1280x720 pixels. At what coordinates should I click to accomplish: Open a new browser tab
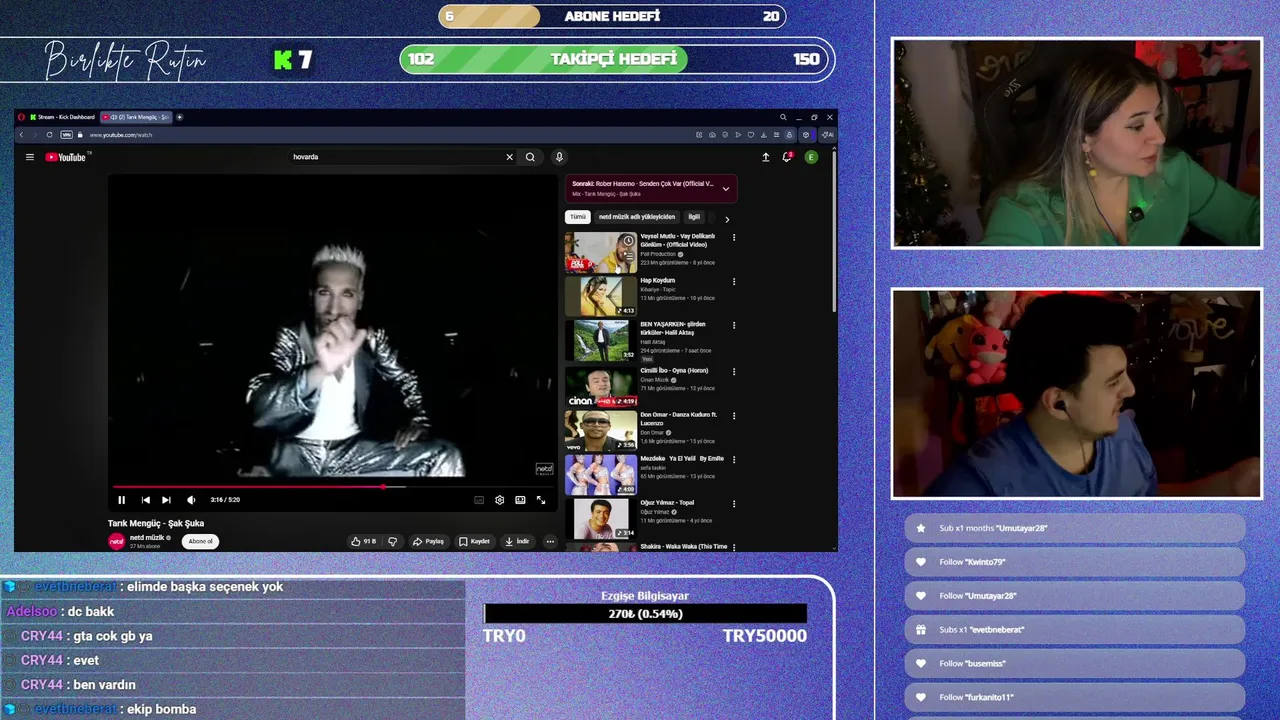(180, 117)
